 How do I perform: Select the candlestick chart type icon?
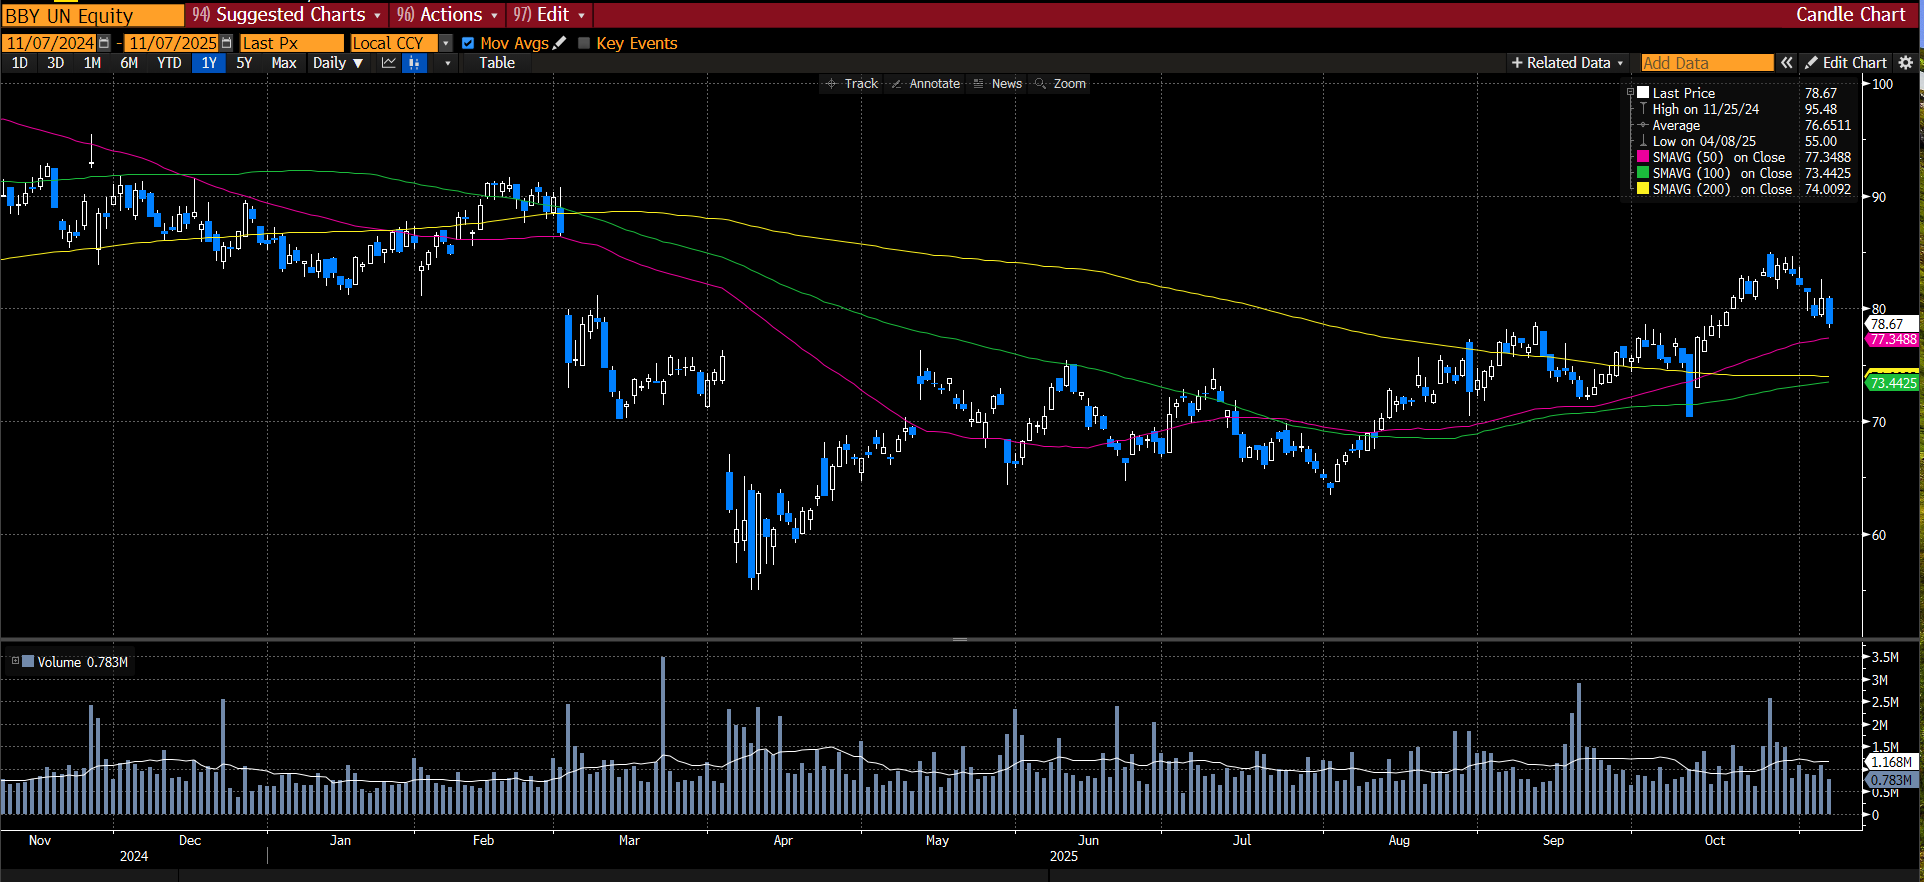click(x=414, y=63)
